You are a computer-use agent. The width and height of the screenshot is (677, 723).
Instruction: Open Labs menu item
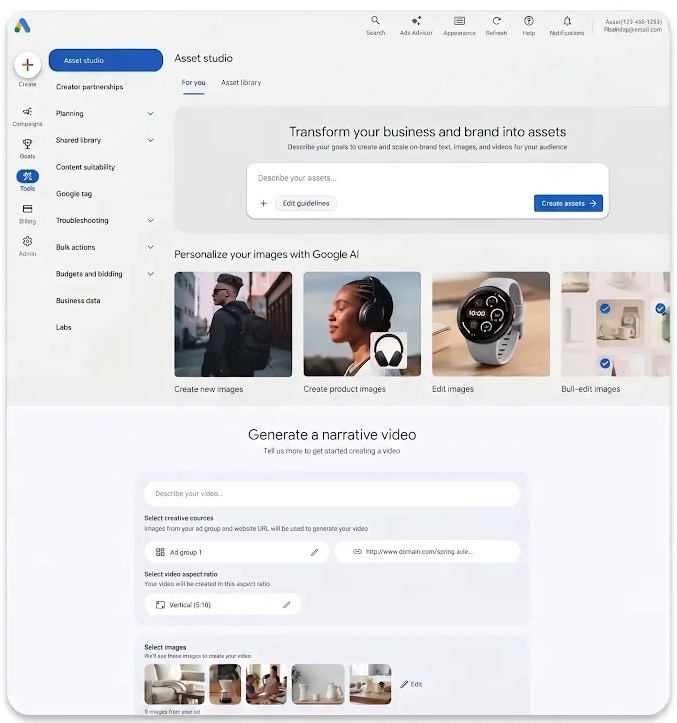[x=64, y=327]
